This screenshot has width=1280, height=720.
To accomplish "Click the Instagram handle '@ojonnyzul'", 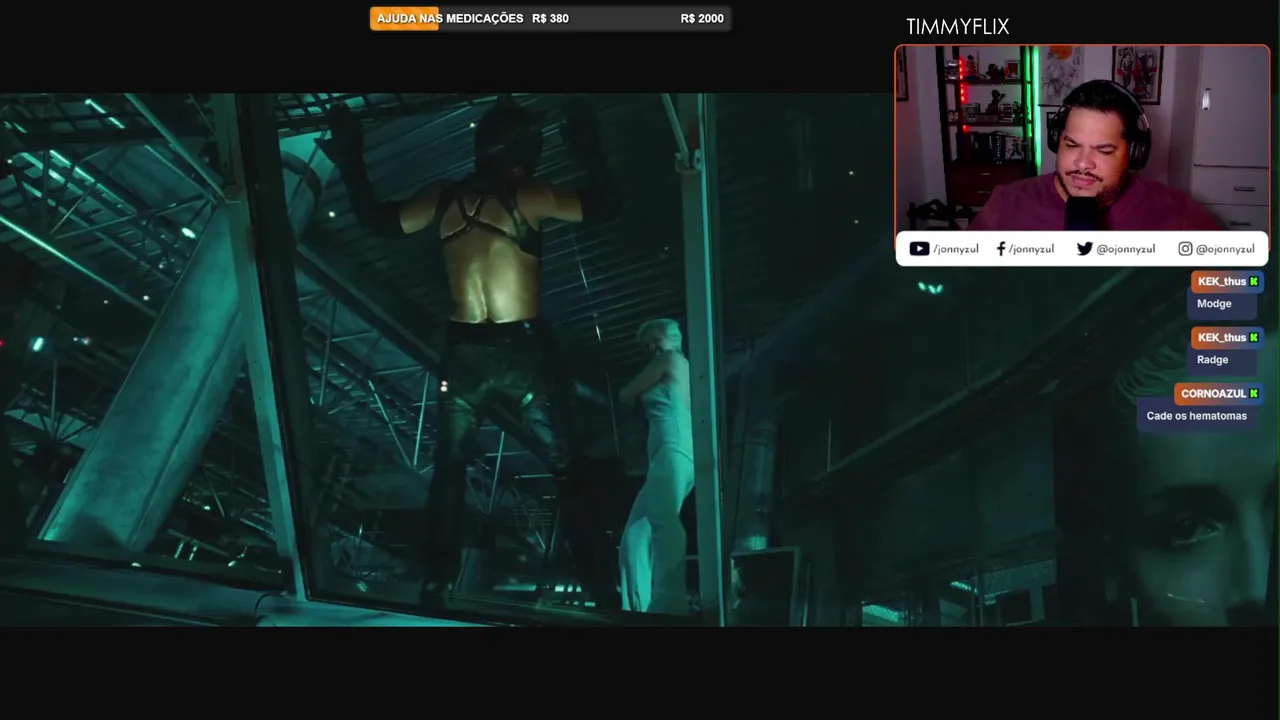I will click(x=1225, y=249).
